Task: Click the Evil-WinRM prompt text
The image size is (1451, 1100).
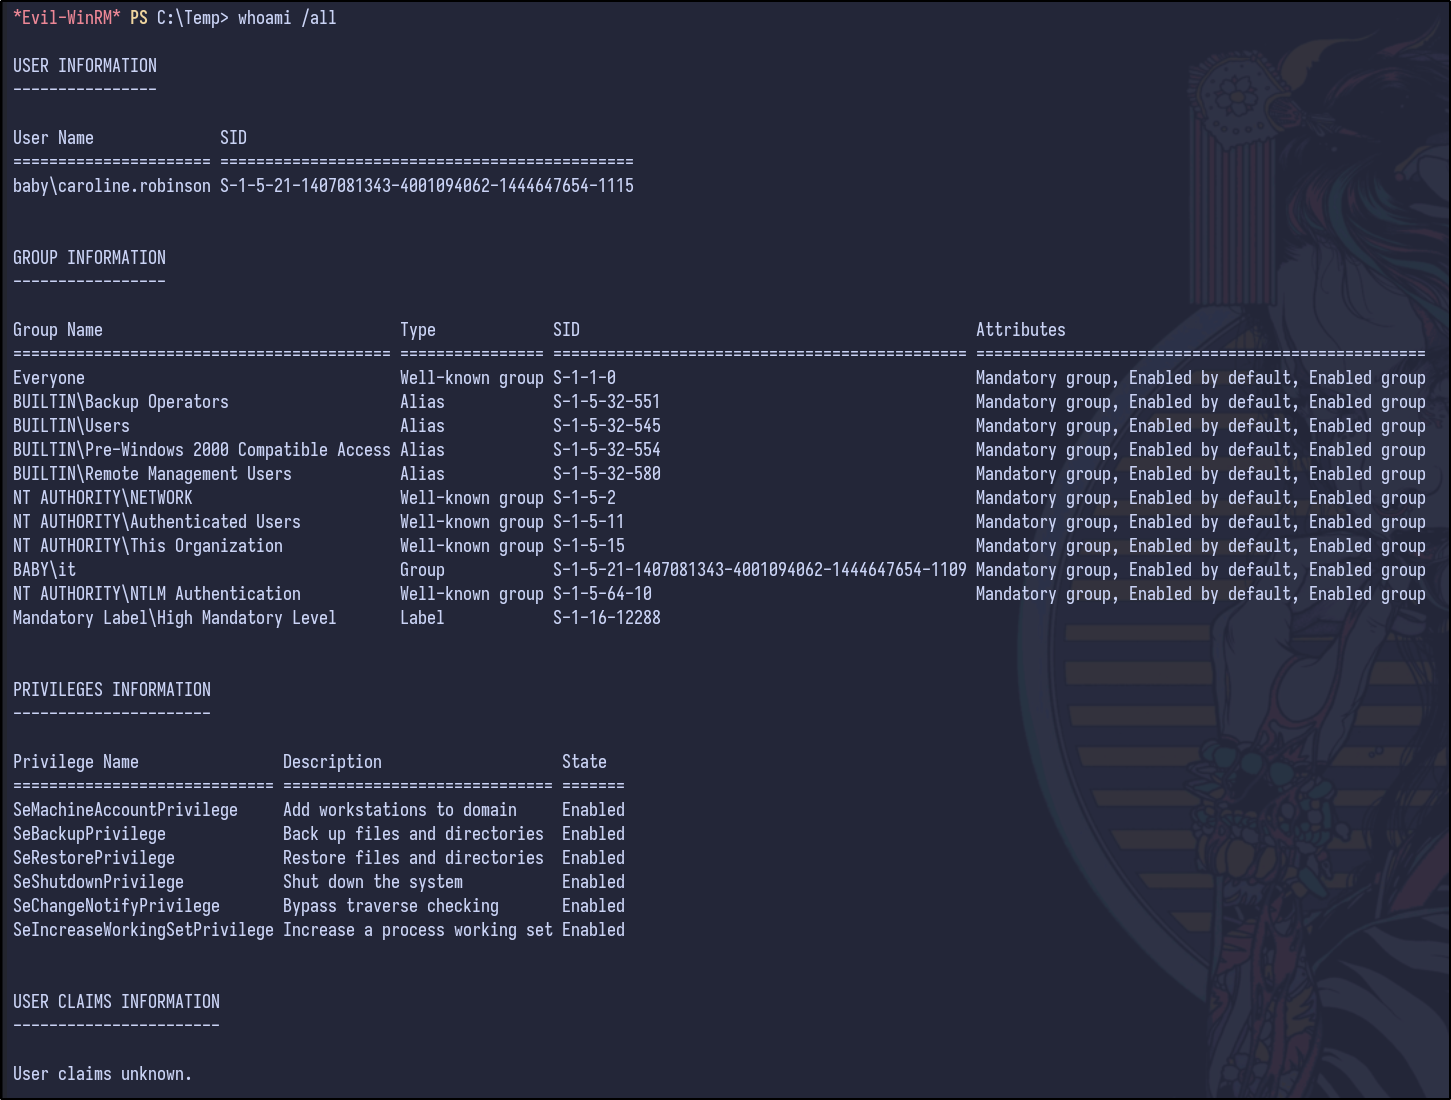Action: [x=66, y=18]
